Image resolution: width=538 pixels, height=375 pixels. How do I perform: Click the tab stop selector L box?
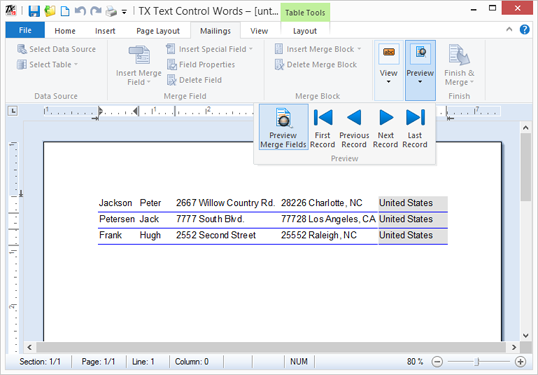(x=13, y=111)
